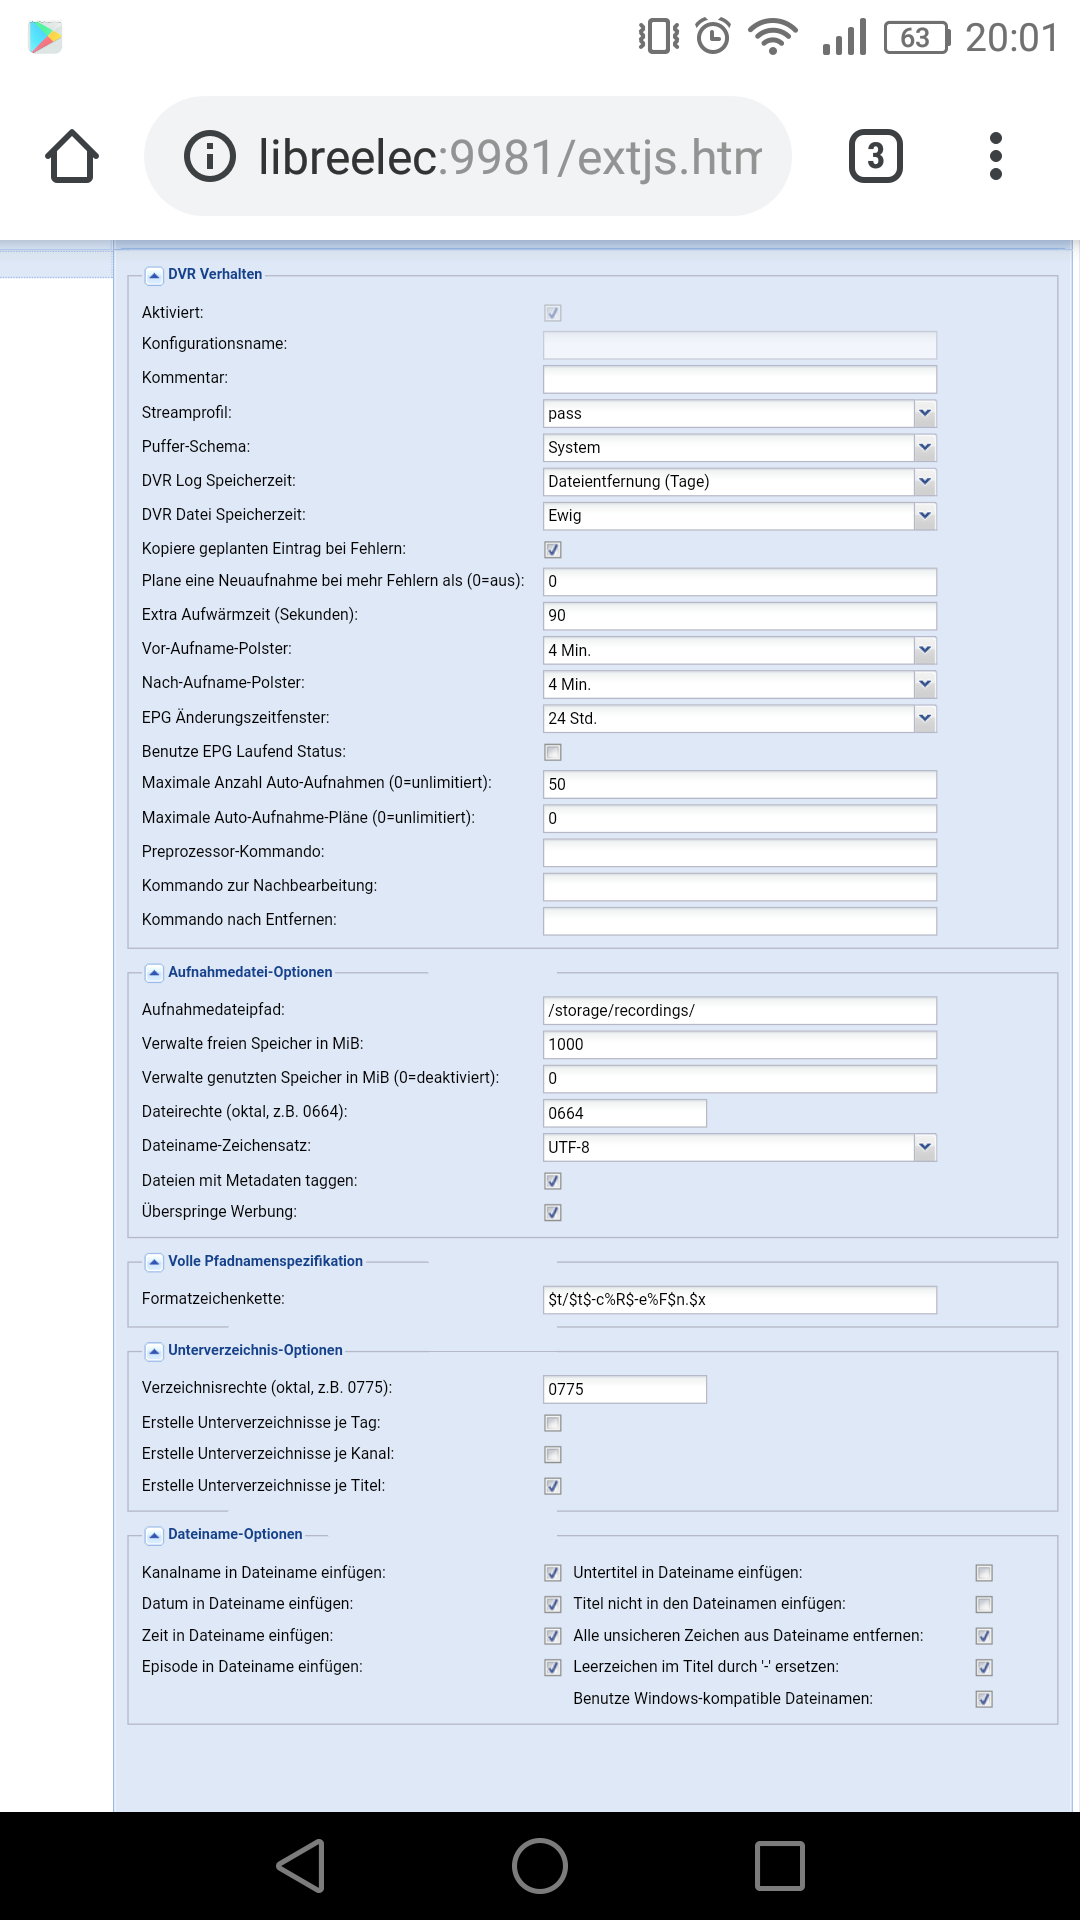The width and height of the screenshot is (1080, 1920).
Task: Tap the Android back navigation button
Action: pyautogui.click(x=301, y=1866)
